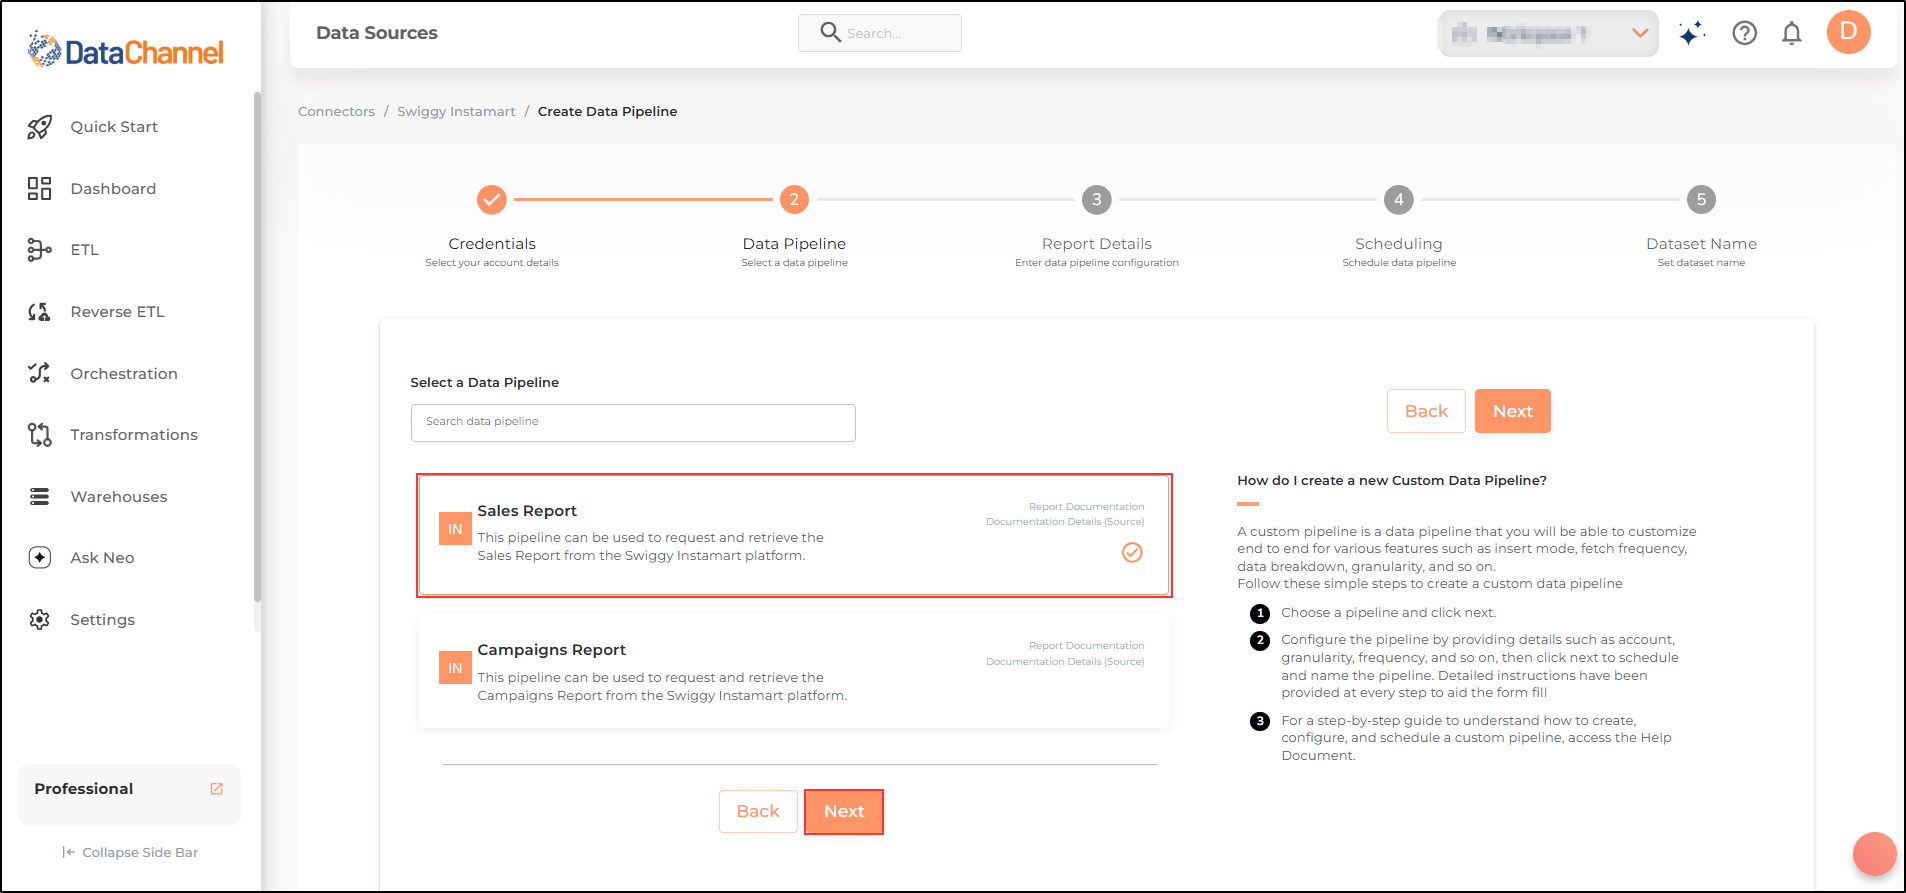Click step 4 Scheduling circle
1906x893 pixels.
click(x=1399, y=200)
